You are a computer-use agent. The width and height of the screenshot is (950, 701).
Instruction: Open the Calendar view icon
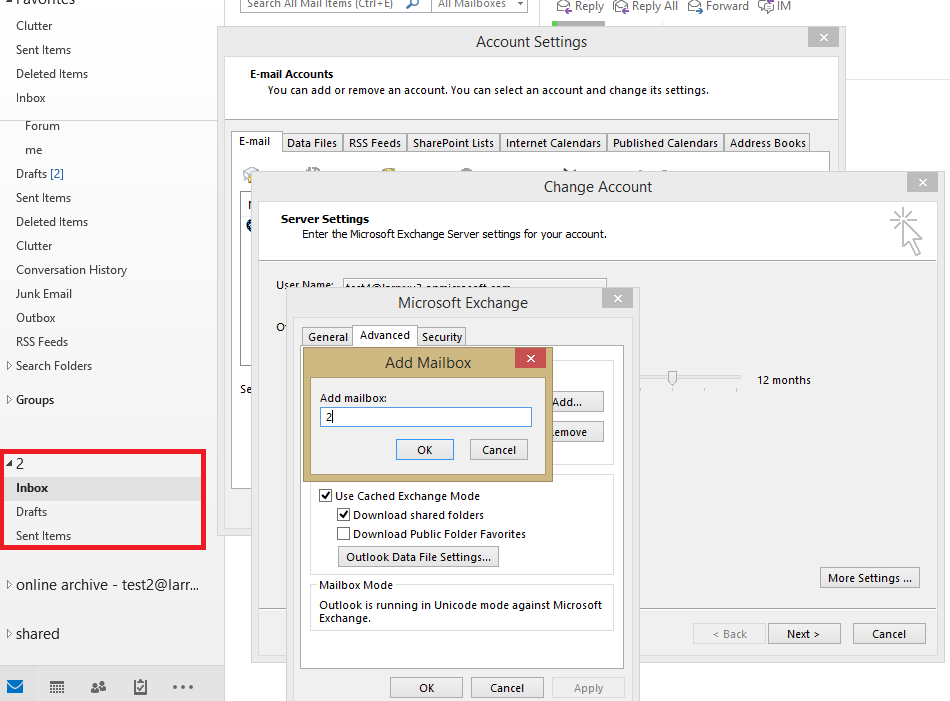click(57, 686)
